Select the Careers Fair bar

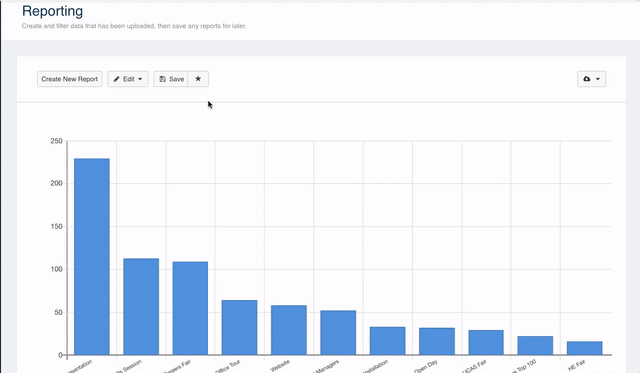tap(190, 308)
